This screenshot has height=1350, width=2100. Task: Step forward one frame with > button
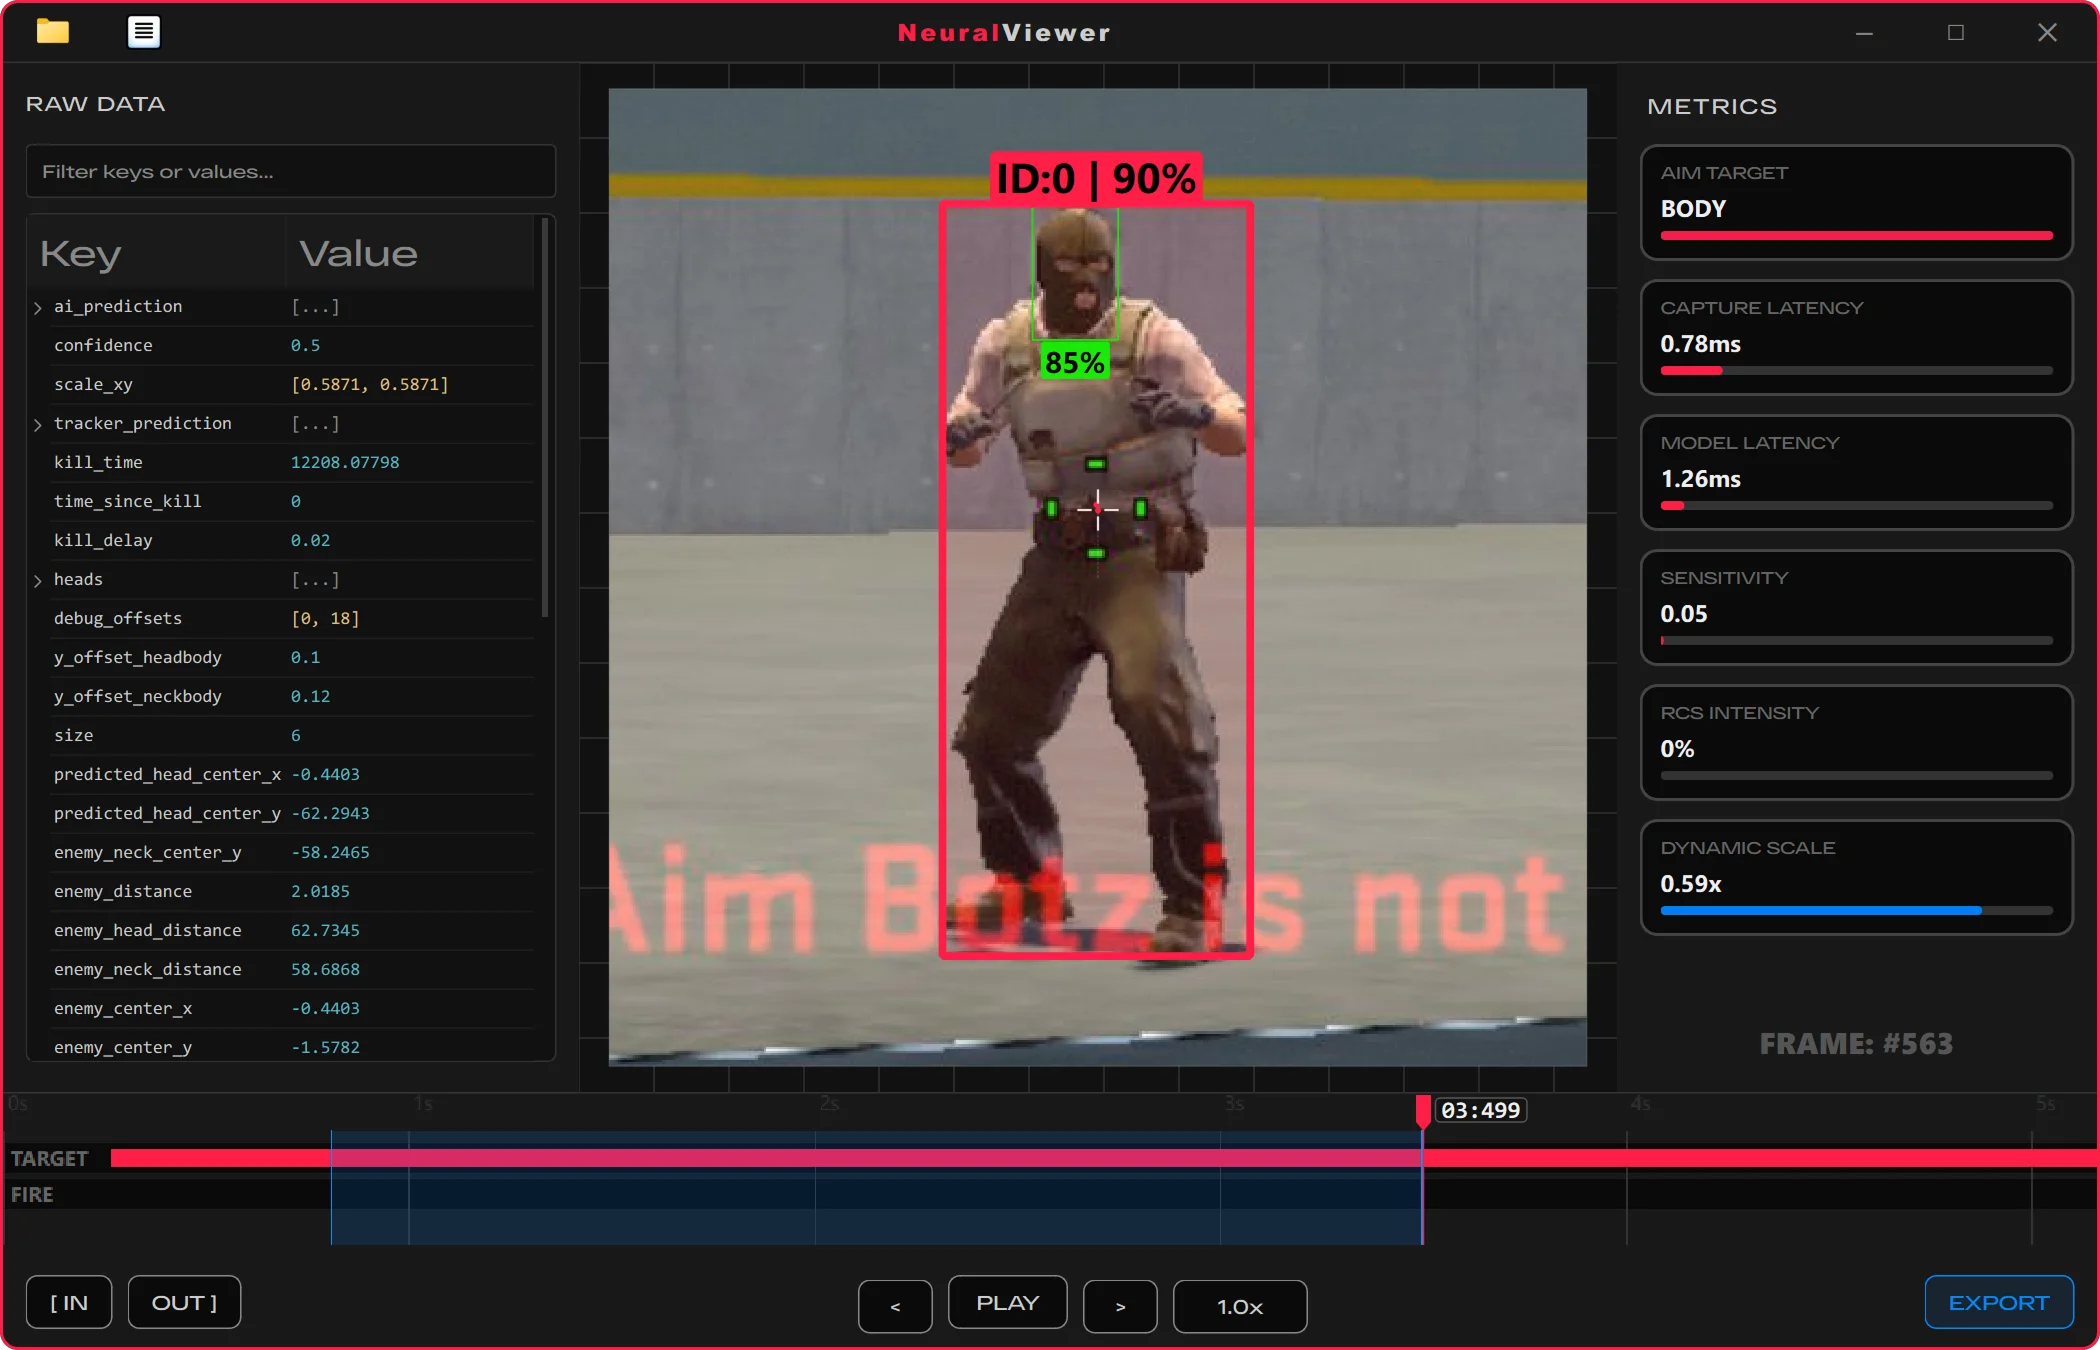click(1120, 1305)
